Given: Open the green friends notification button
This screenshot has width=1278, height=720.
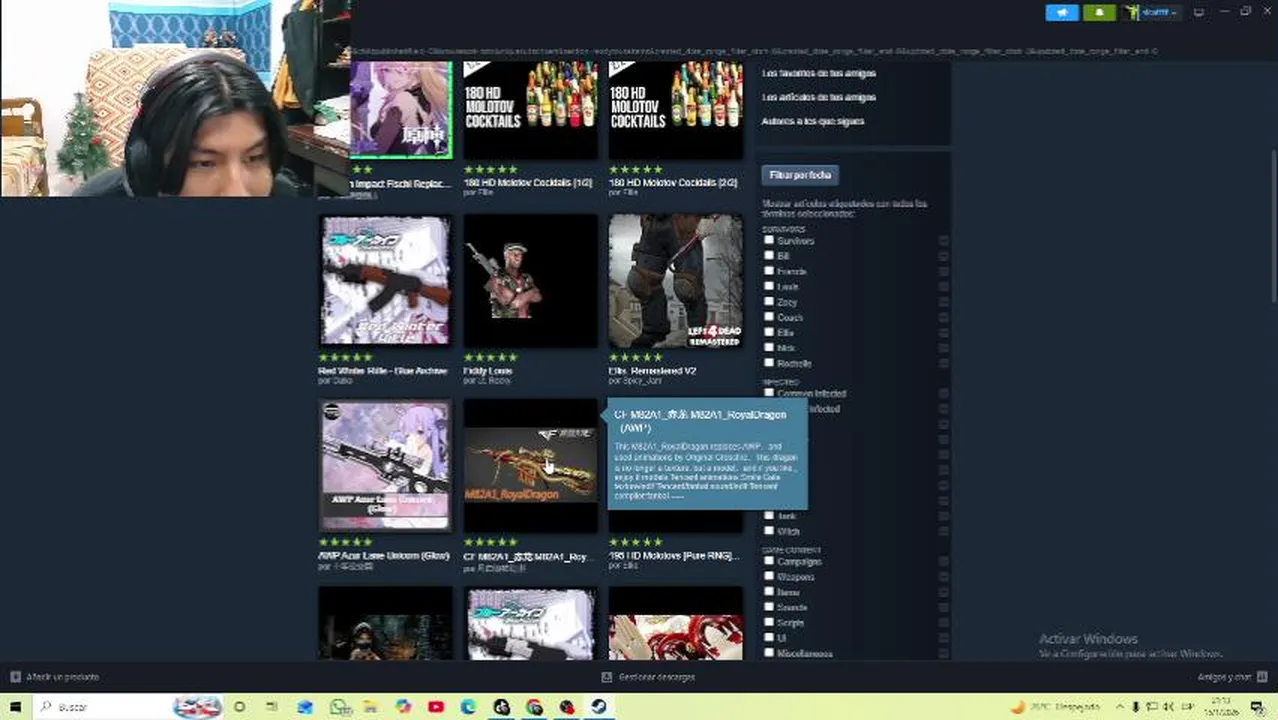Looking at the screenshot, I should click(x=1100, y=12).
